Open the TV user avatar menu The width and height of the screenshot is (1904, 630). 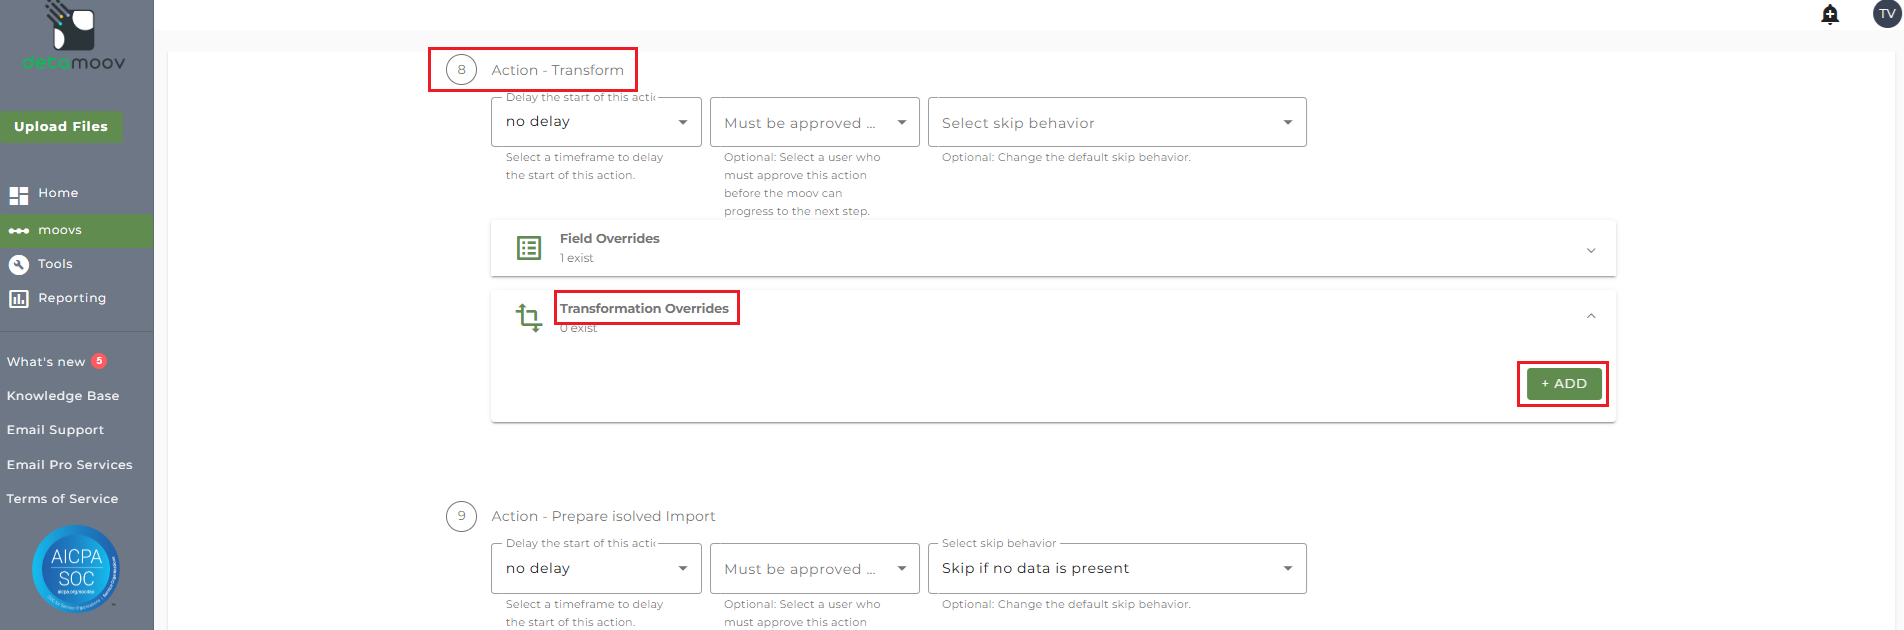(x=1886, y=14)
